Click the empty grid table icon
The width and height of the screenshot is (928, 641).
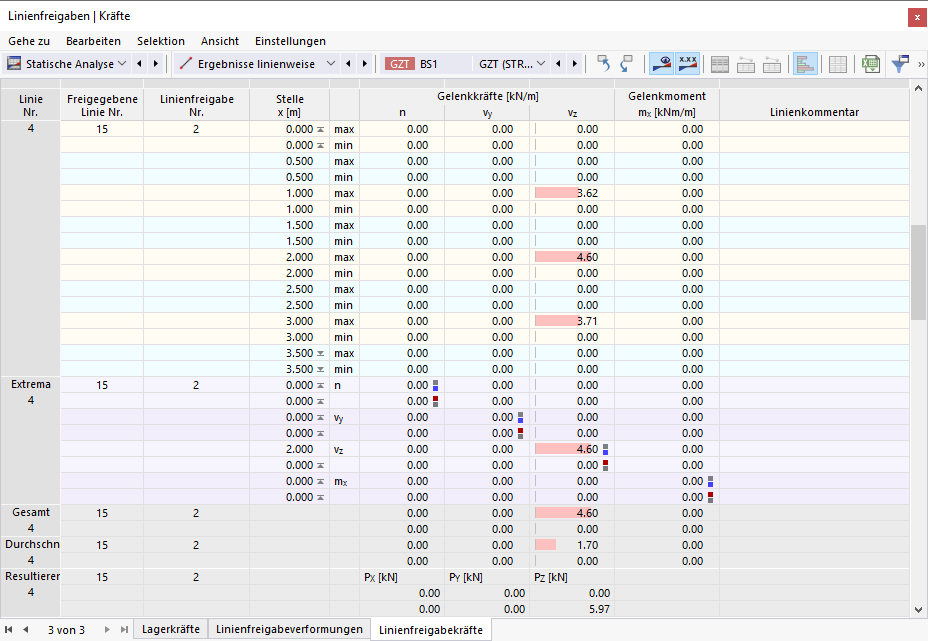click(x=838, y=63)
